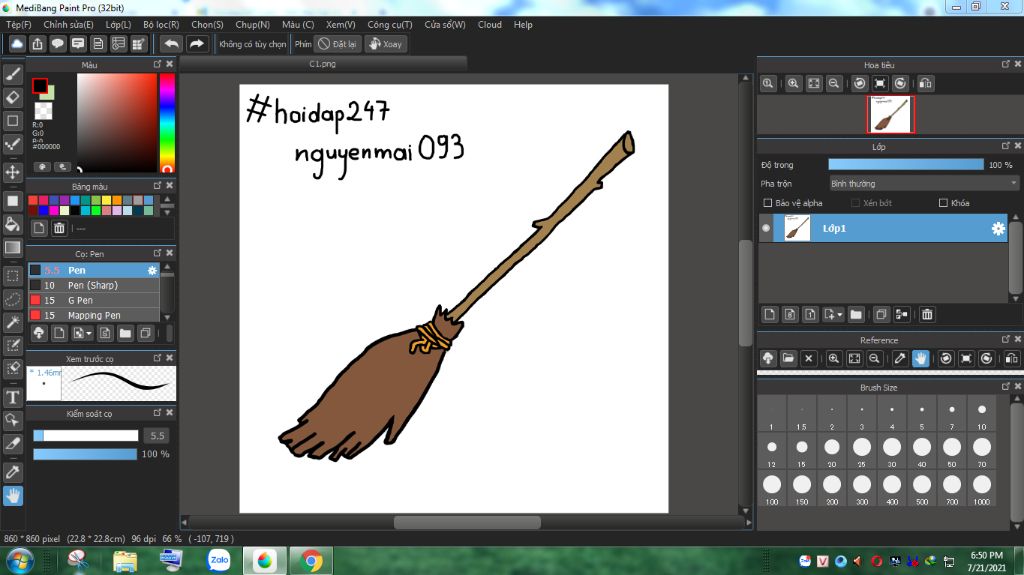Undock the Brush Size panel
Viewport: 1024px width, 575px height.
click(x=1006, y=387)
